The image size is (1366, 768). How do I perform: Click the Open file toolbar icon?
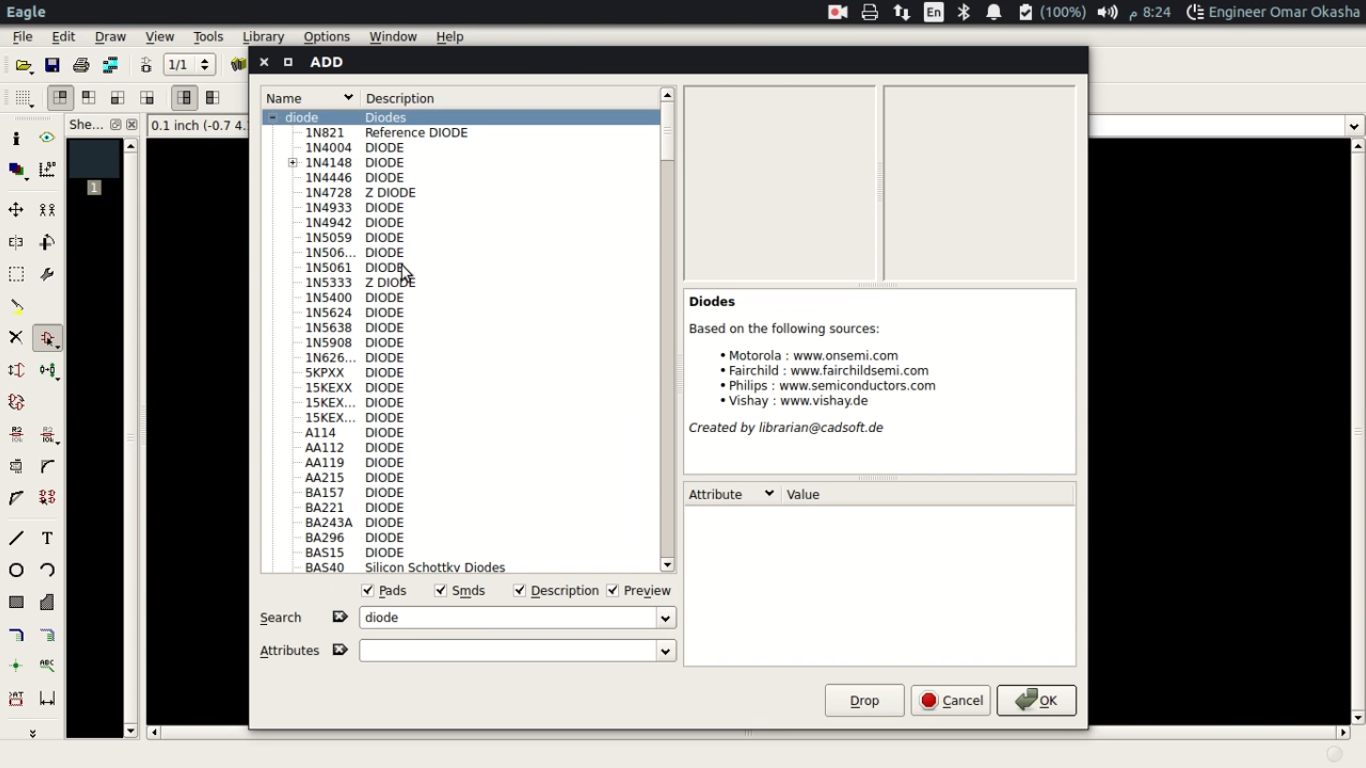(x=24, y=65)
